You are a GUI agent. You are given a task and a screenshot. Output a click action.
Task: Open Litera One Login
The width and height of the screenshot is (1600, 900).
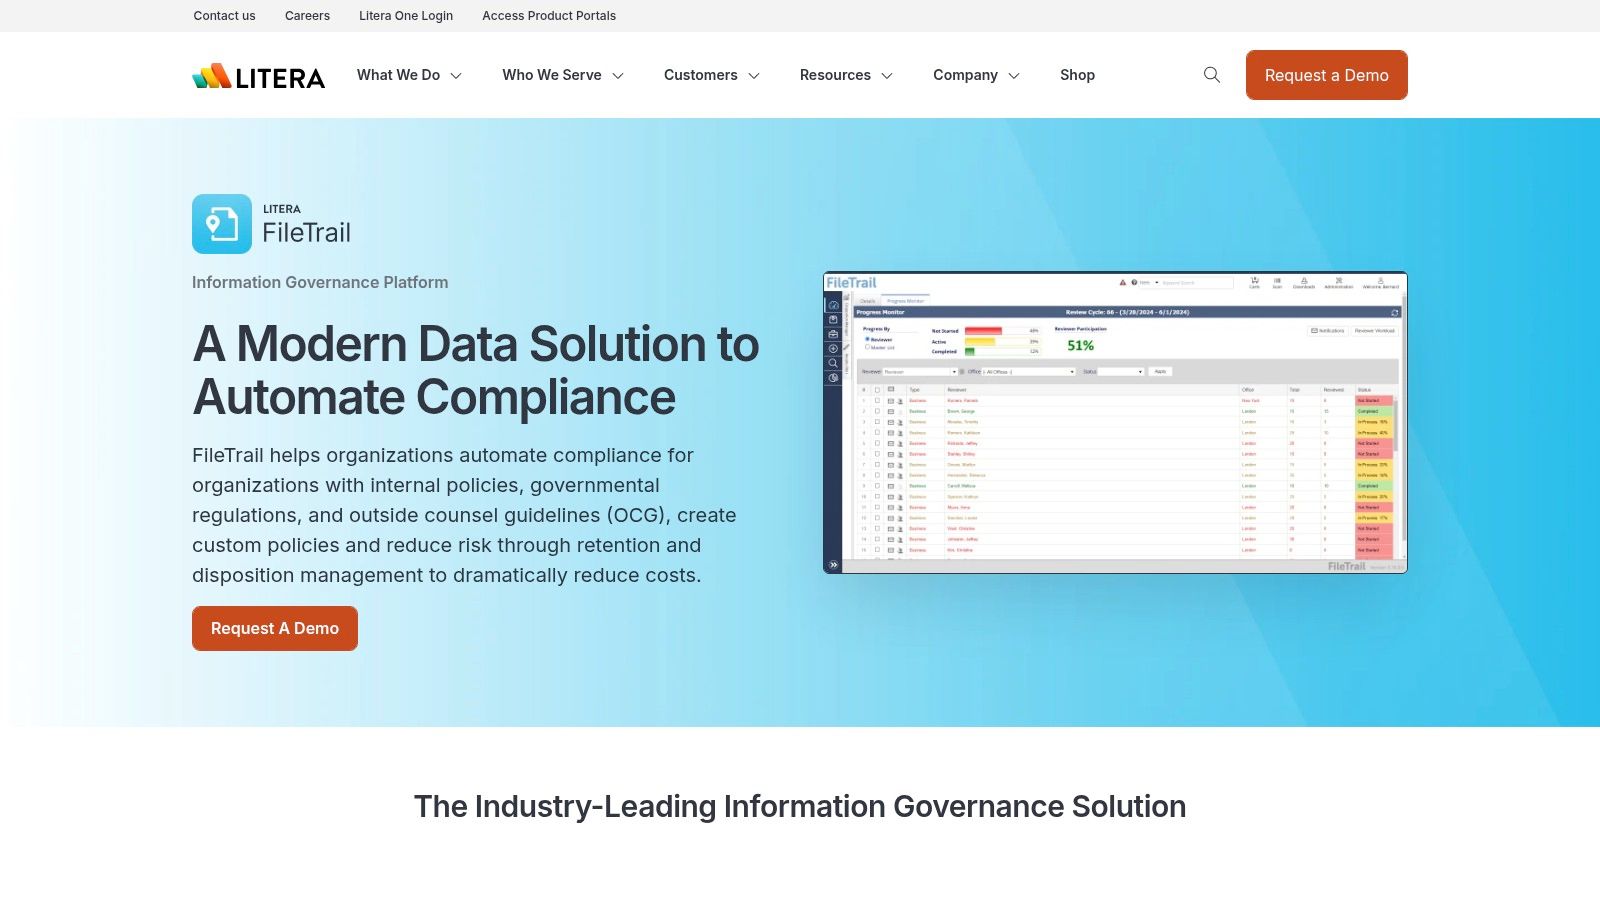(x=406, y=16)
